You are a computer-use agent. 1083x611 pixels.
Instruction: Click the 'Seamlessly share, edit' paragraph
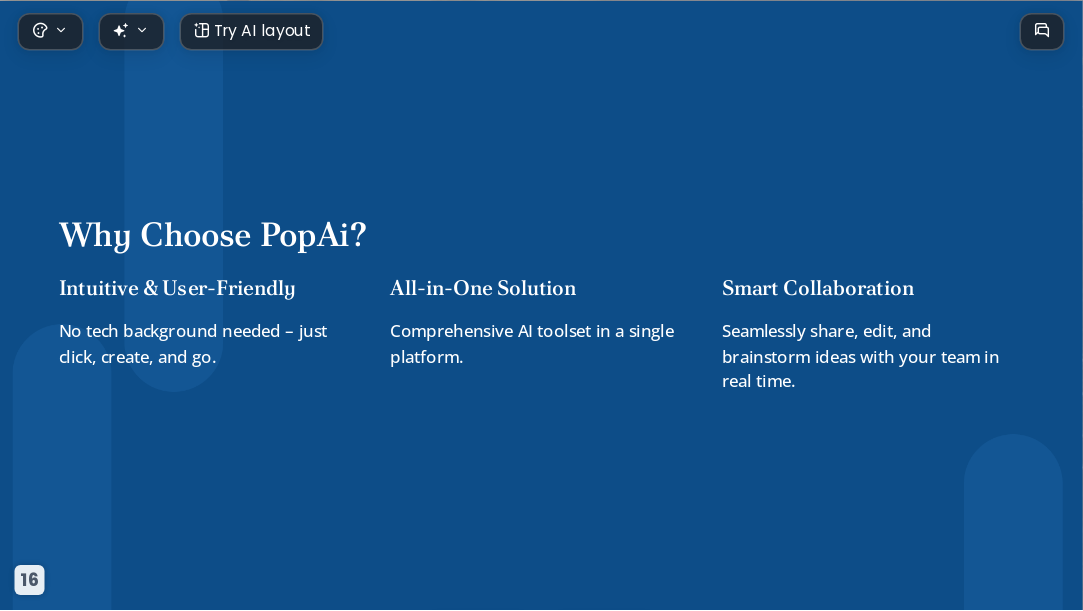(861, 356)
